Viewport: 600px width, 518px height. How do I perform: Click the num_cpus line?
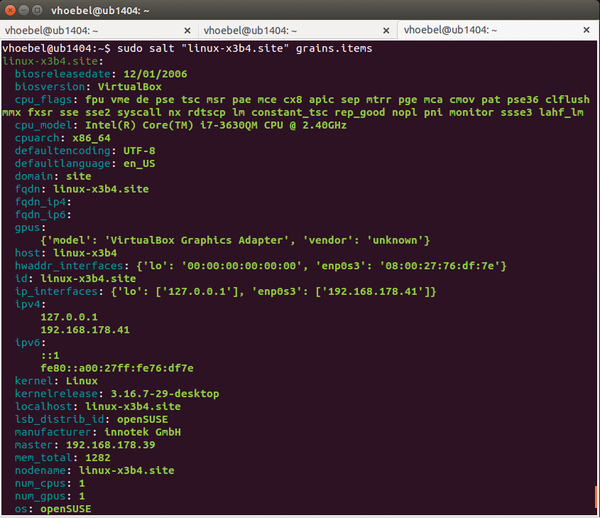(x=50, y=484)
